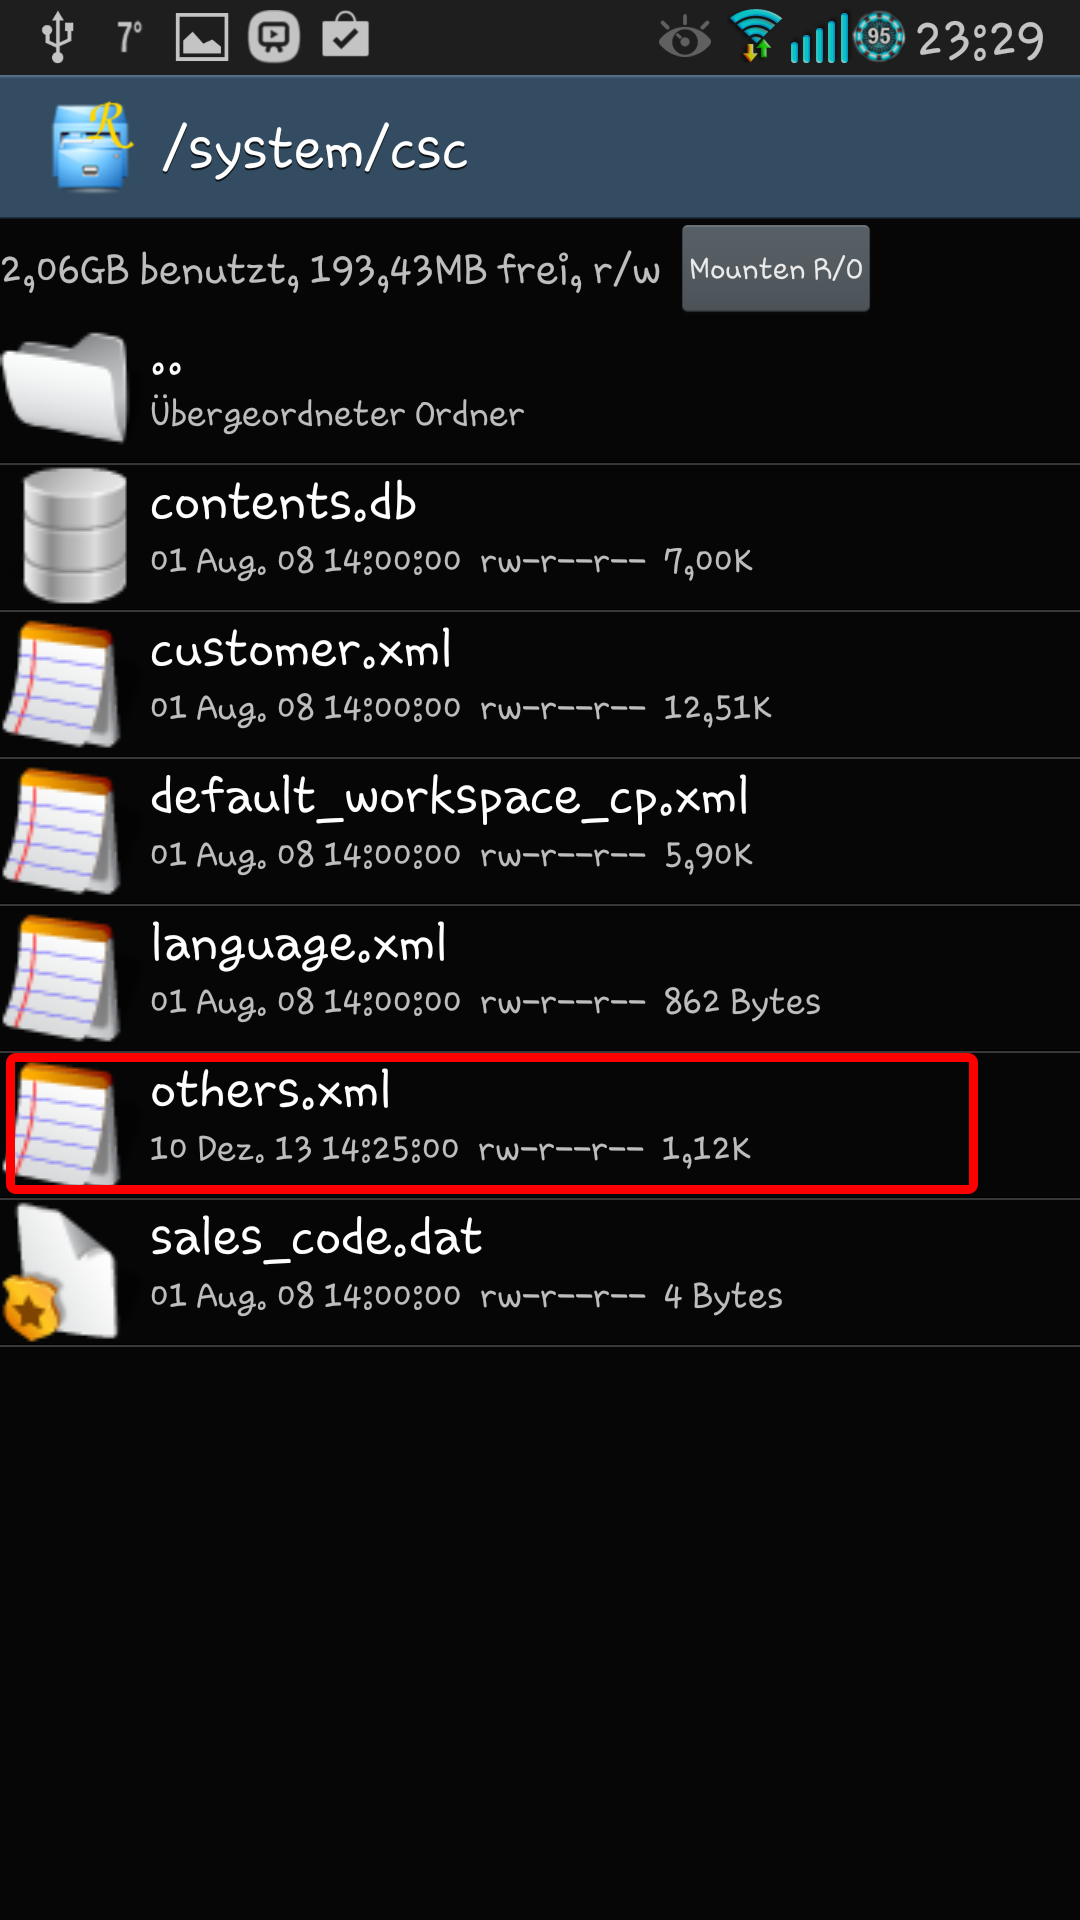Tap the default_workspace_cp.xml file icon
Image resolution: width=1080 pixels, height=1920 pixels.
click(62, 831)
